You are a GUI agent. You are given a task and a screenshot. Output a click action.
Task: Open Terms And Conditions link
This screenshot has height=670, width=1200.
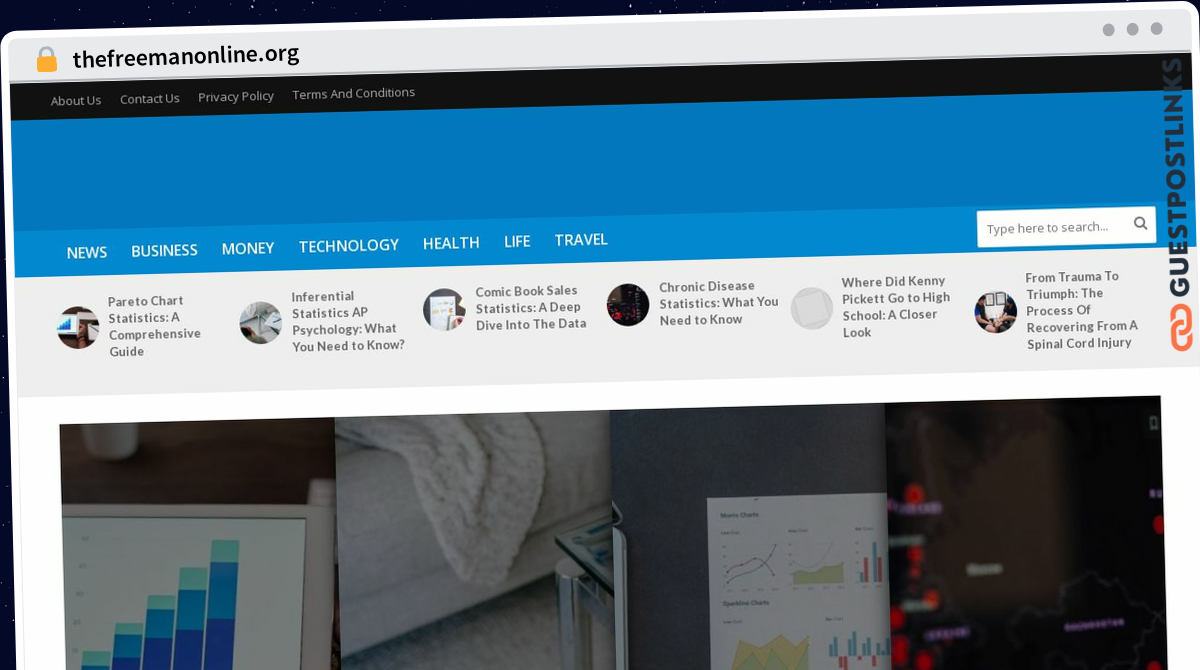(354, 93)
